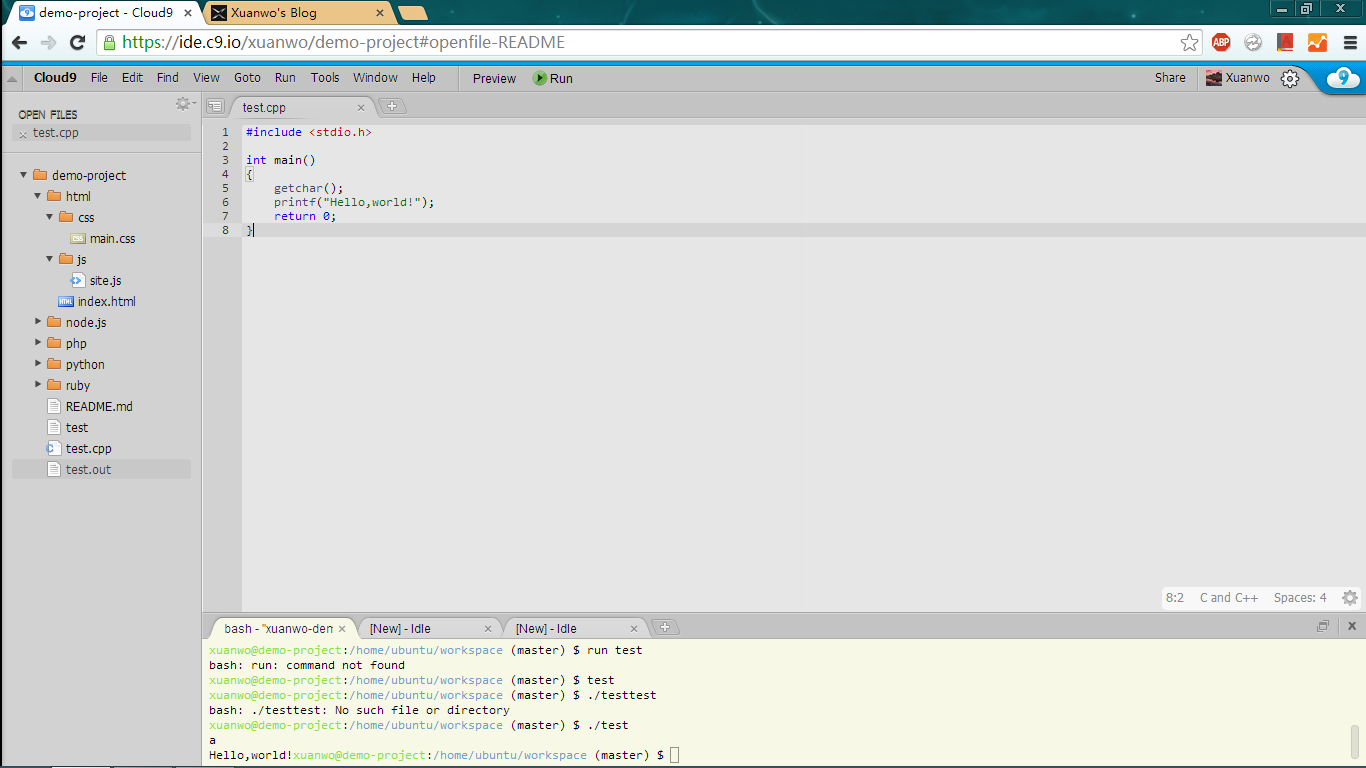The image size is (1366, 768).
Task: Expand the node.js folder
Action: pos(39,322)
